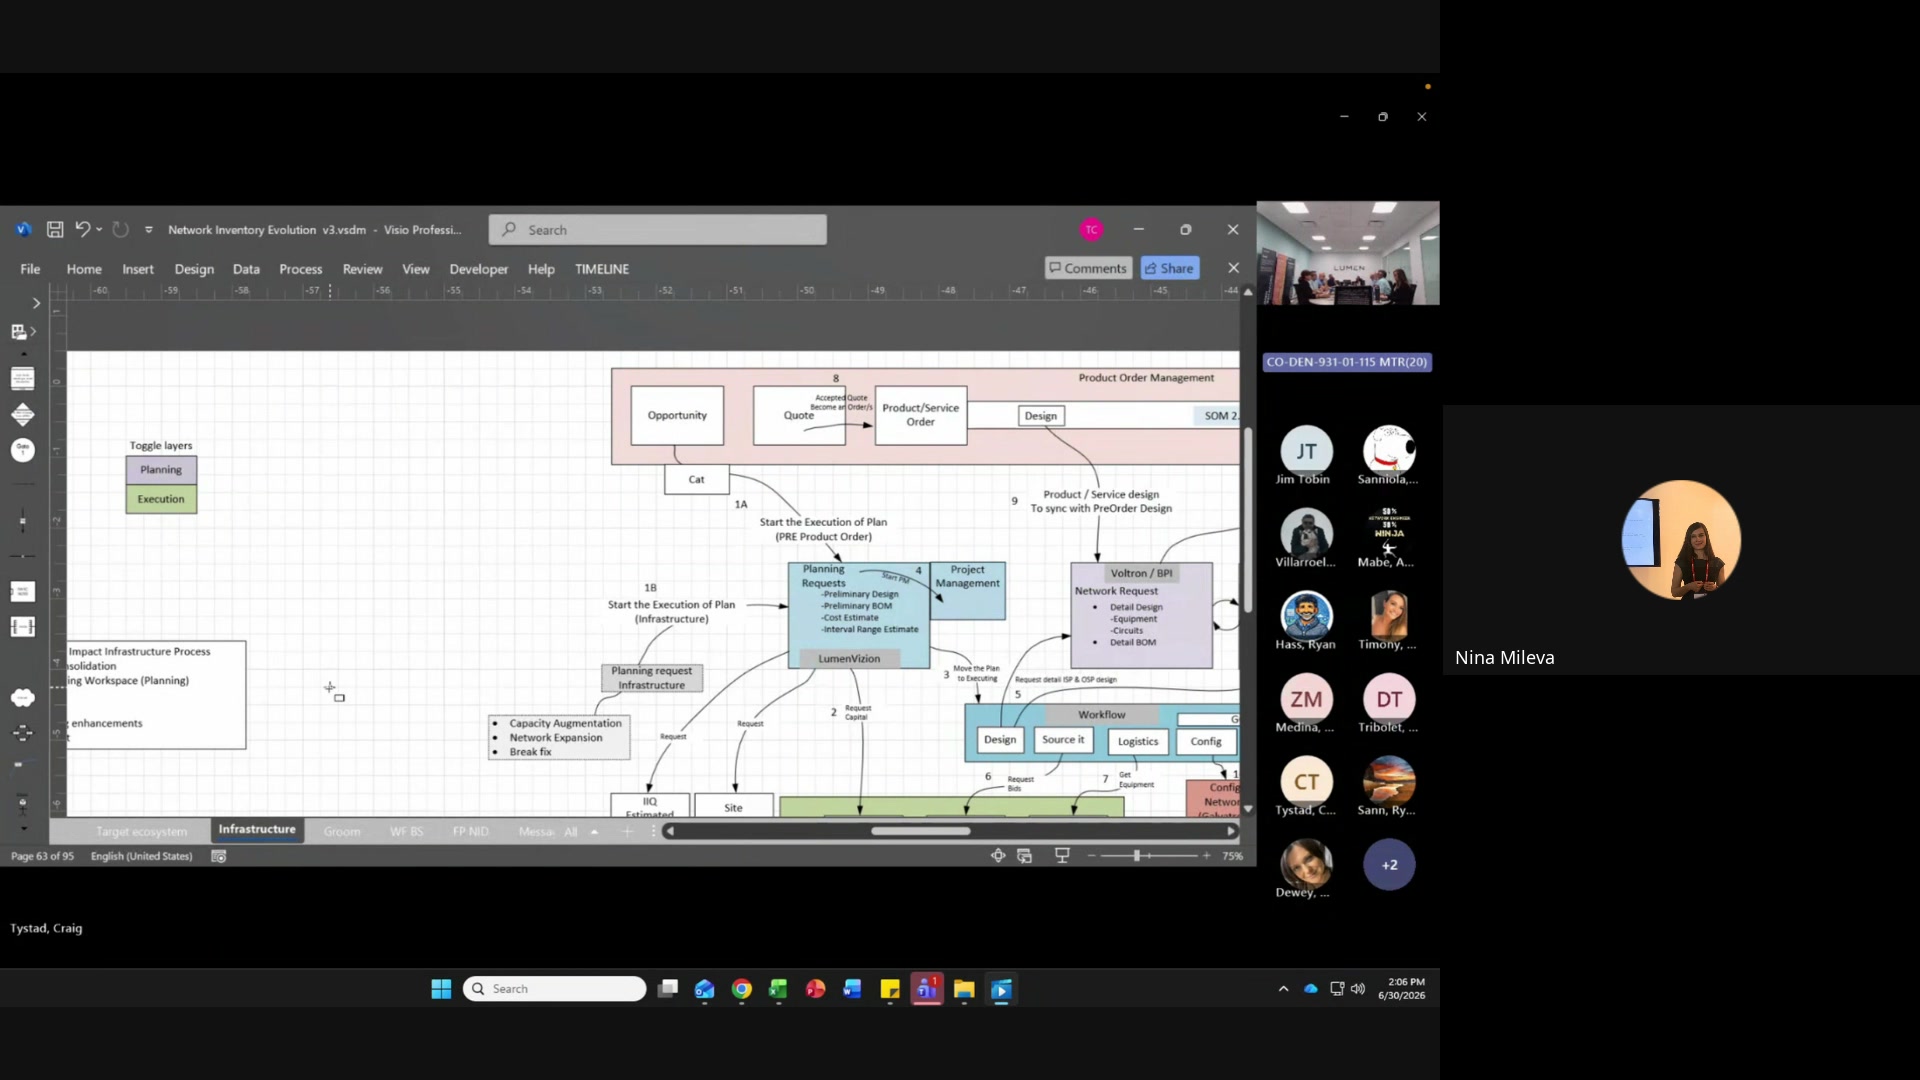Screen dimensions: 1920x1080
Task: Open Chrome from the taskbar
Action: (742, 989)
